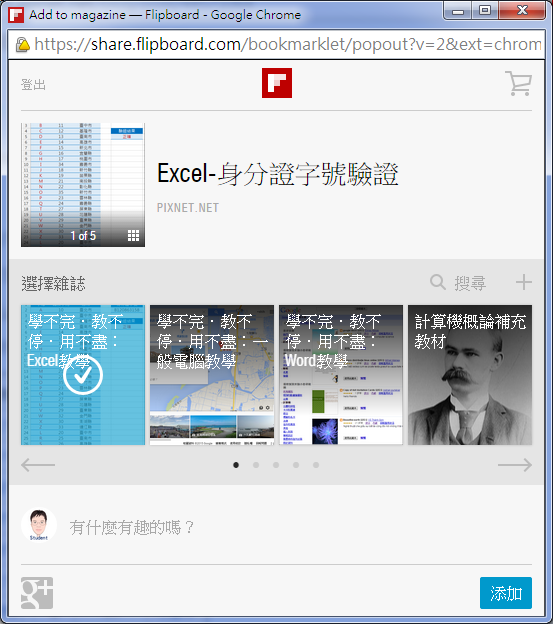This screenshot has width=553, height=624.
Task: Click the red Flipboard logo icon
Action: 277,83
